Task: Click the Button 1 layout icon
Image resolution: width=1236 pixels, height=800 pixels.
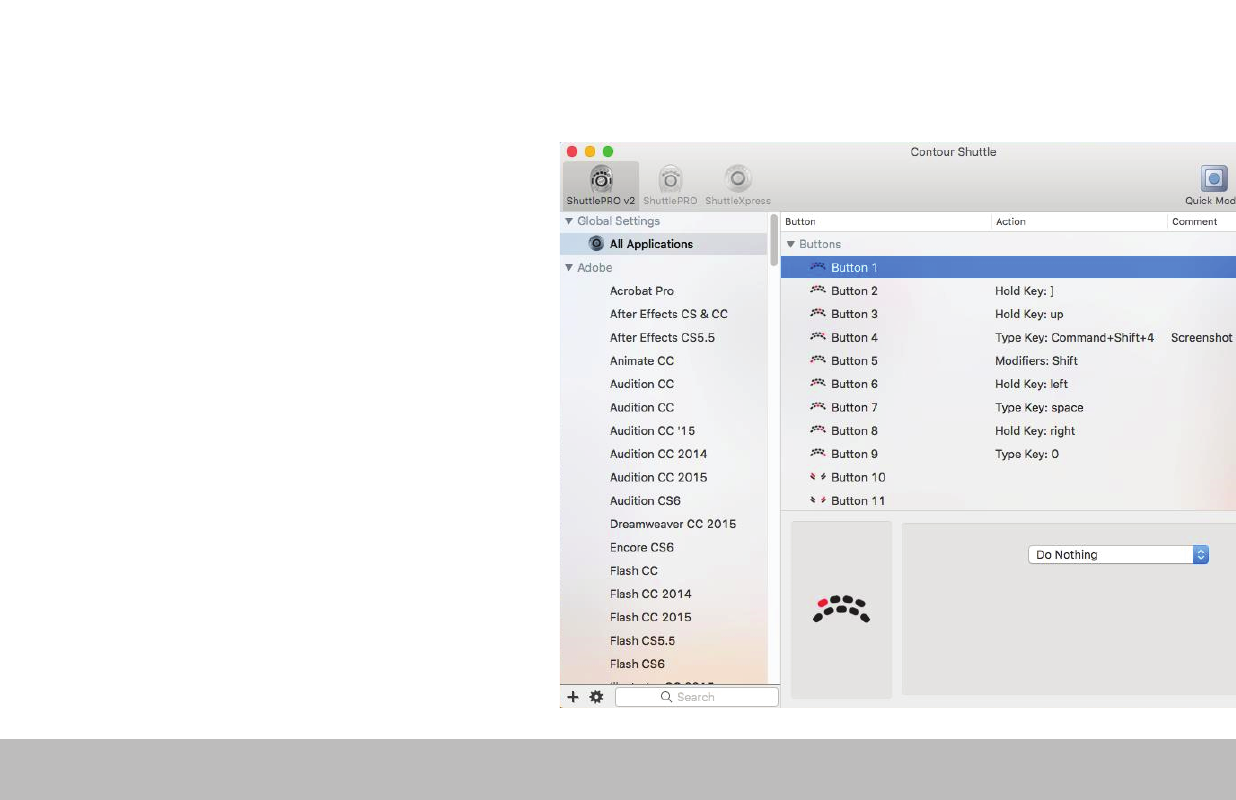Action: tap(818, 267)
